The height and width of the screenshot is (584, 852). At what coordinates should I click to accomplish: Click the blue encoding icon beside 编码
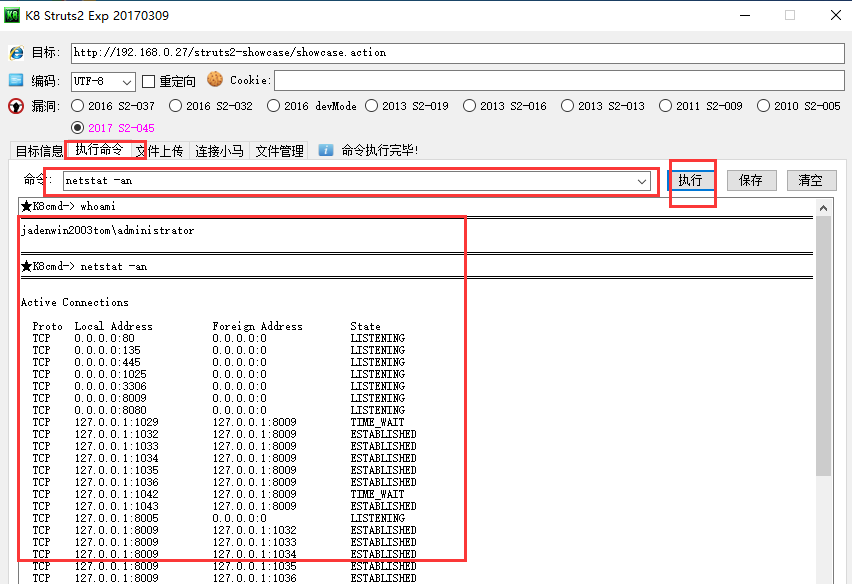click(x=16, y=80)
